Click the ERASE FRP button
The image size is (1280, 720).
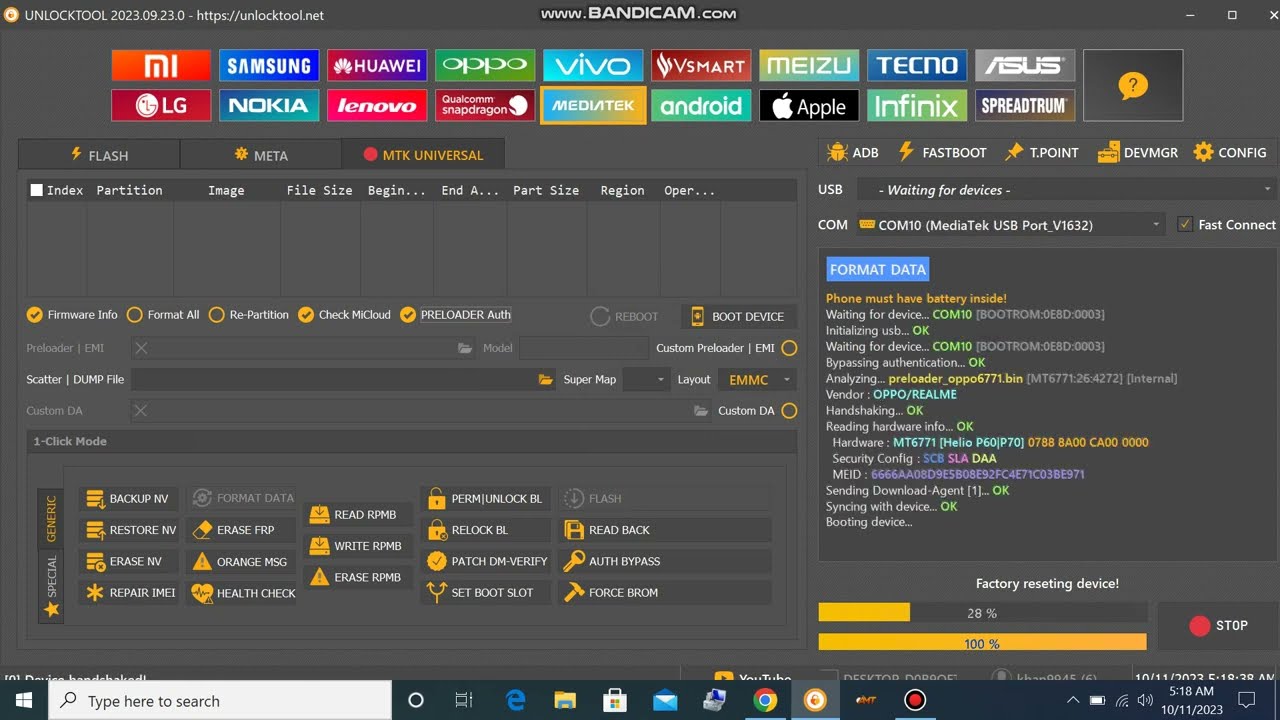click(x=241, y=530)
